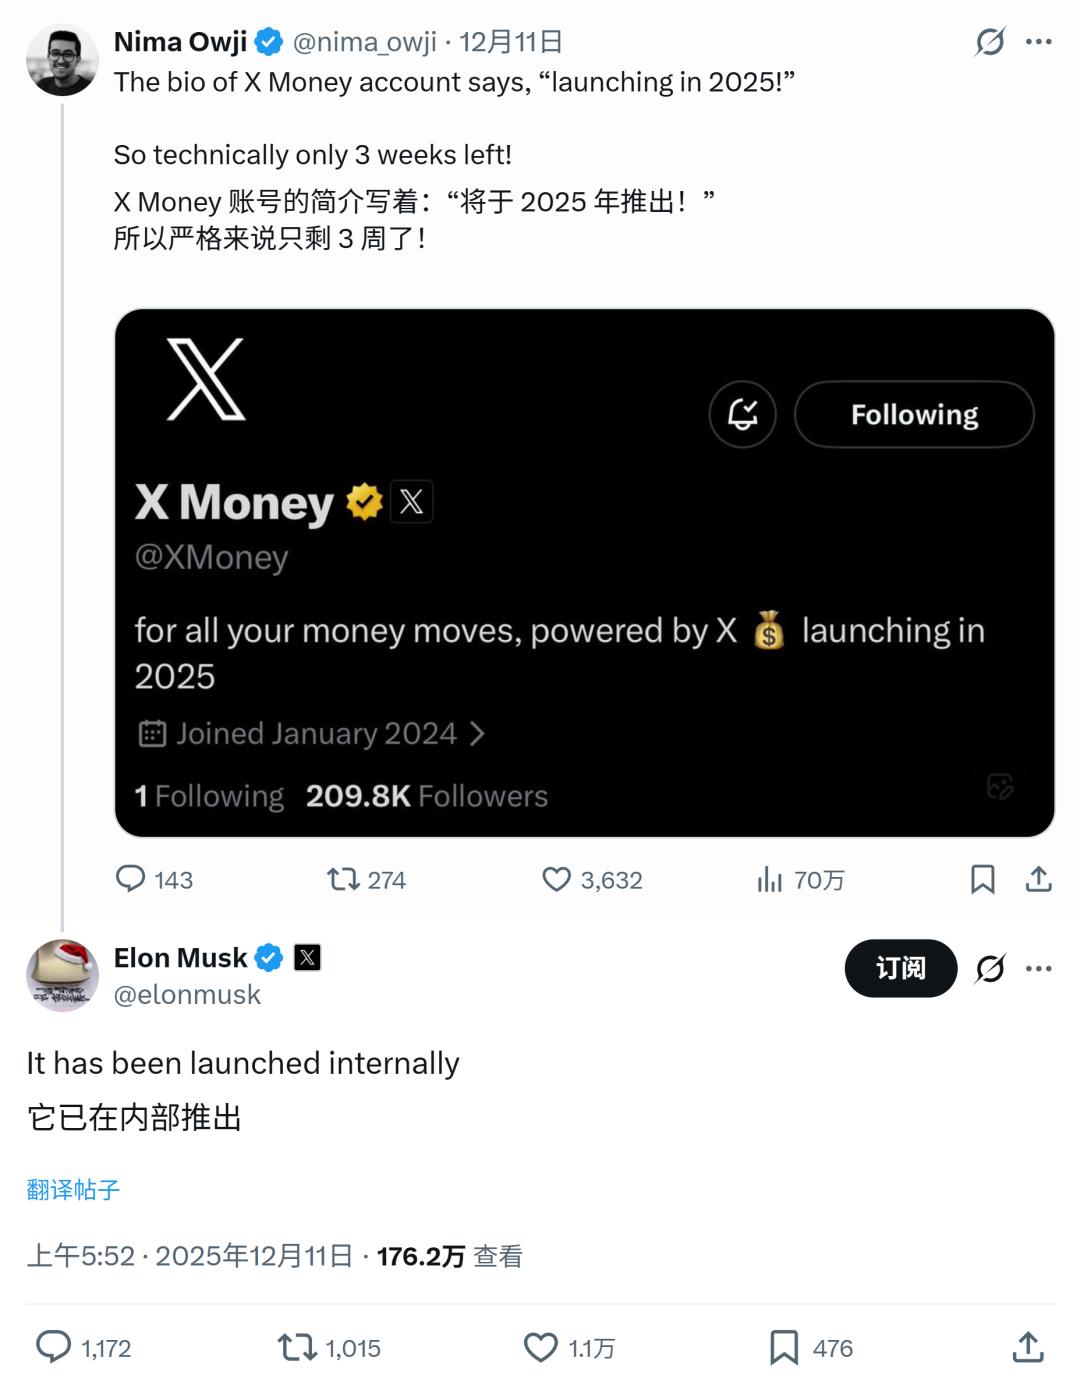Repost Elon Musk's reply with 1,015 reposts

pyautogui.click(x=297, y=1347)
